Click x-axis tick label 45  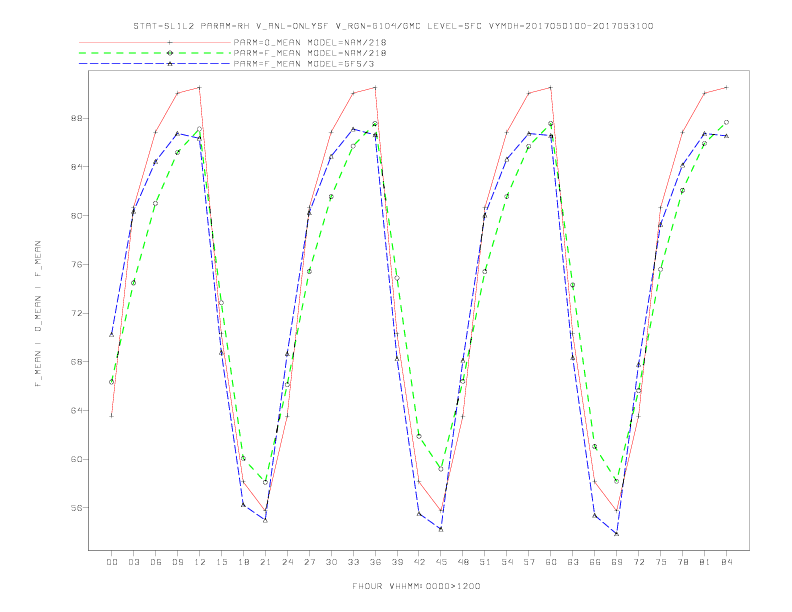pyautogui.click(x=441, y=562)
